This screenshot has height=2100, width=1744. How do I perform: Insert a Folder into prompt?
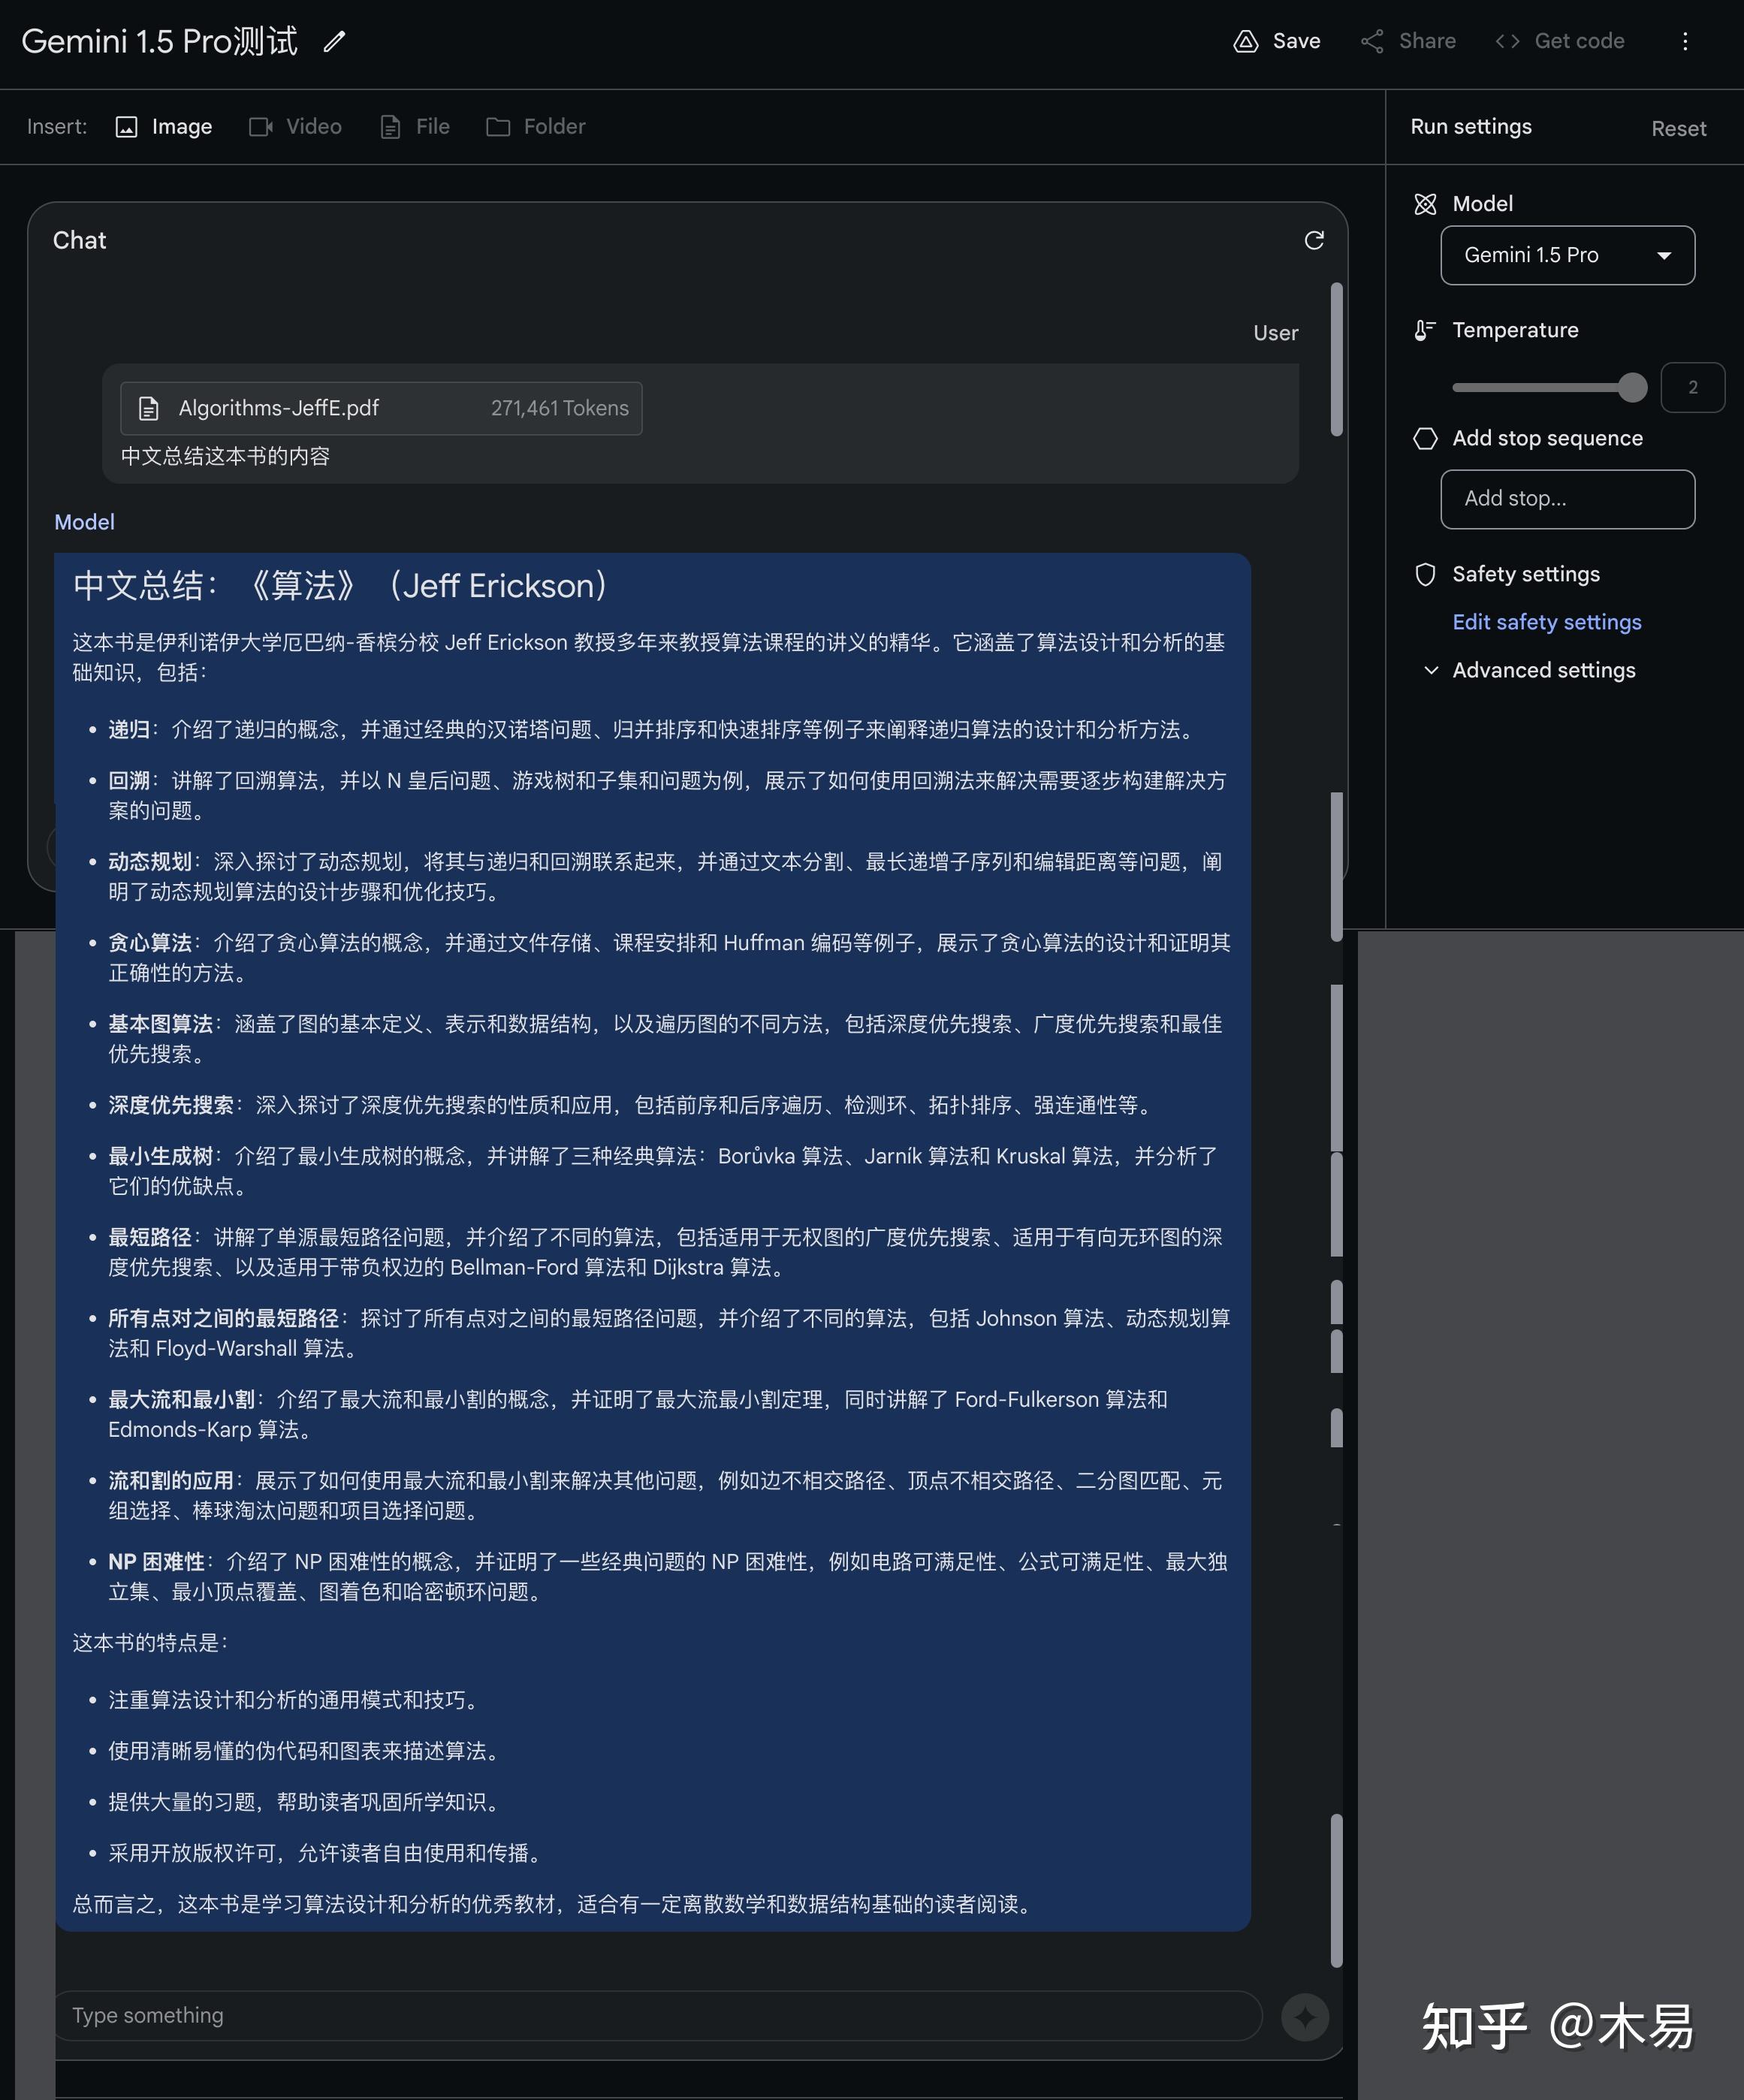coord(536,127)
